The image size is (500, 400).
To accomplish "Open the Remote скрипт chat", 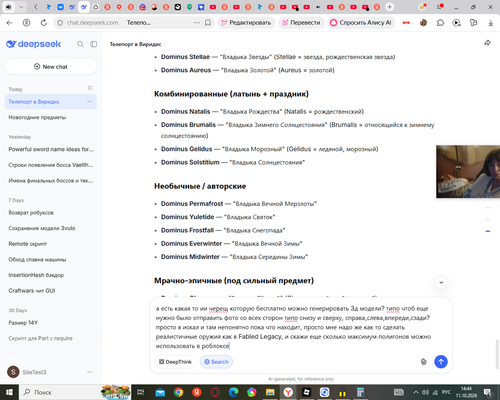I will (51, 244).
